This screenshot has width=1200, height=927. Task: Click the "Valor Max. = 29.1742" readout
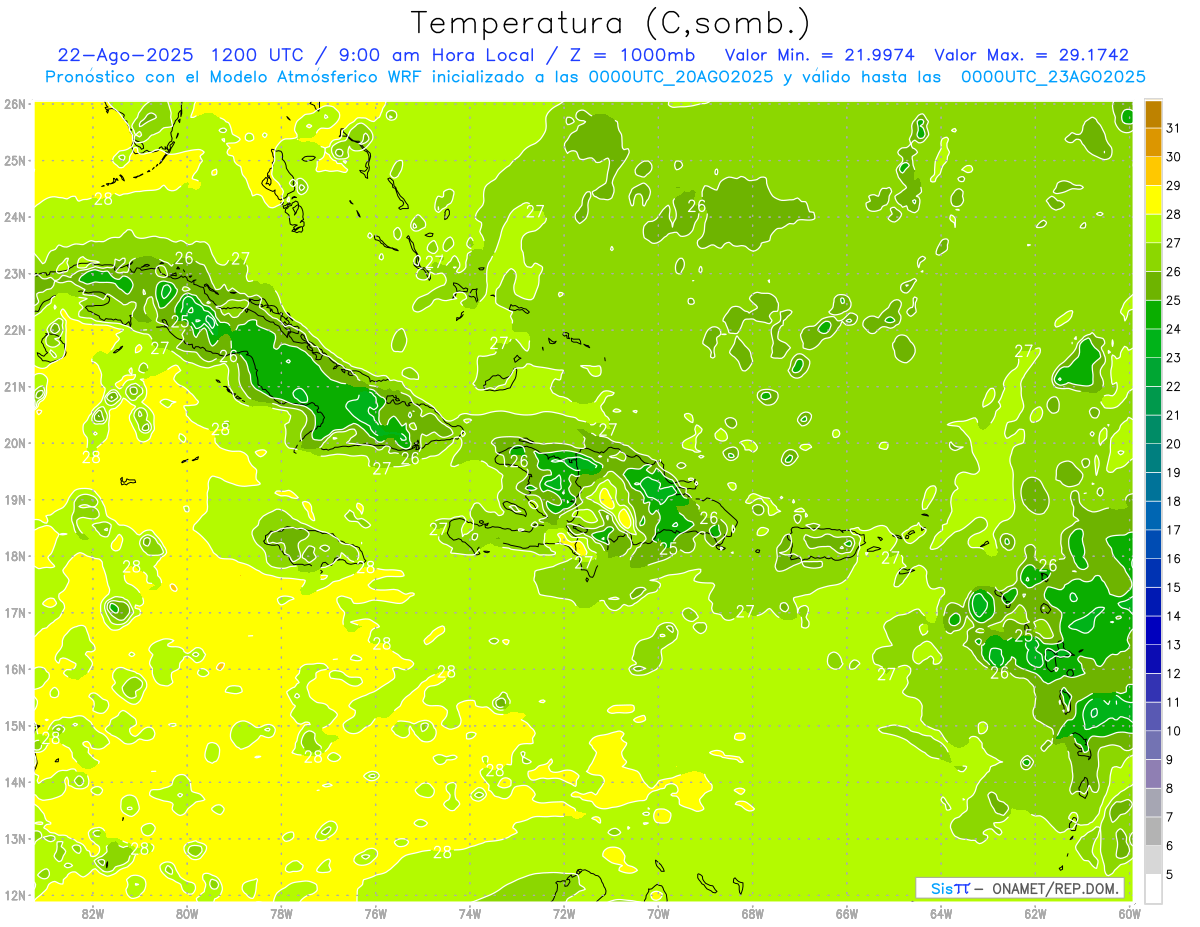(x=1031, y=55)
